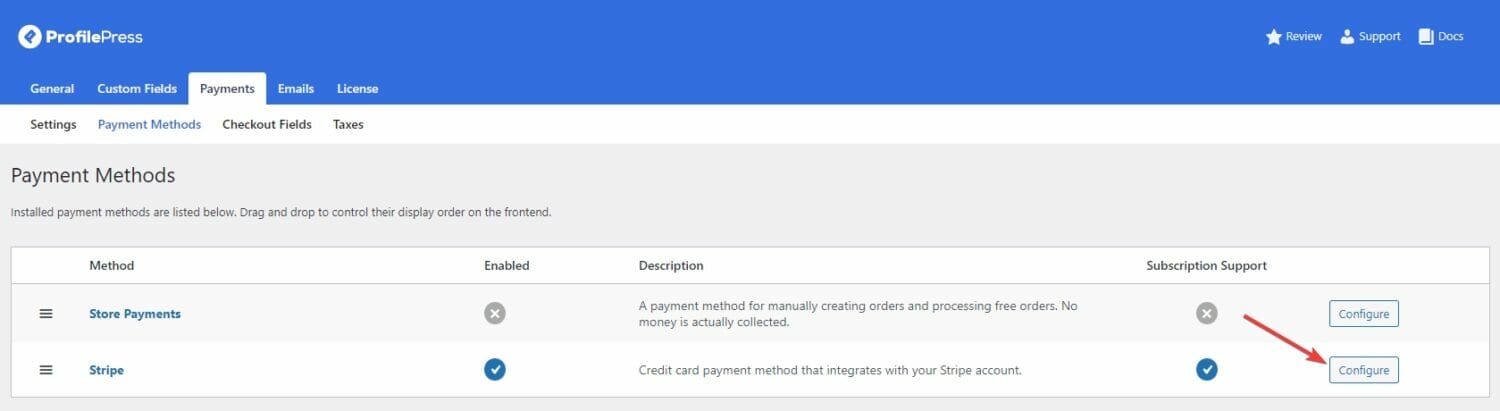Go to the License tab
The width and height of the screenshot is (1500, 411).
pyautogui.click(x=357, y=89)
